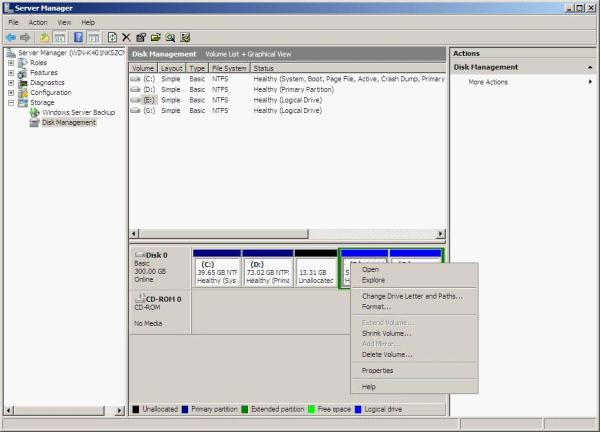The width and height of the screenshot is (601, 433).
Task: Click the Up One Level folder icon
Action: pyautogui.click(x=44, y=37)
